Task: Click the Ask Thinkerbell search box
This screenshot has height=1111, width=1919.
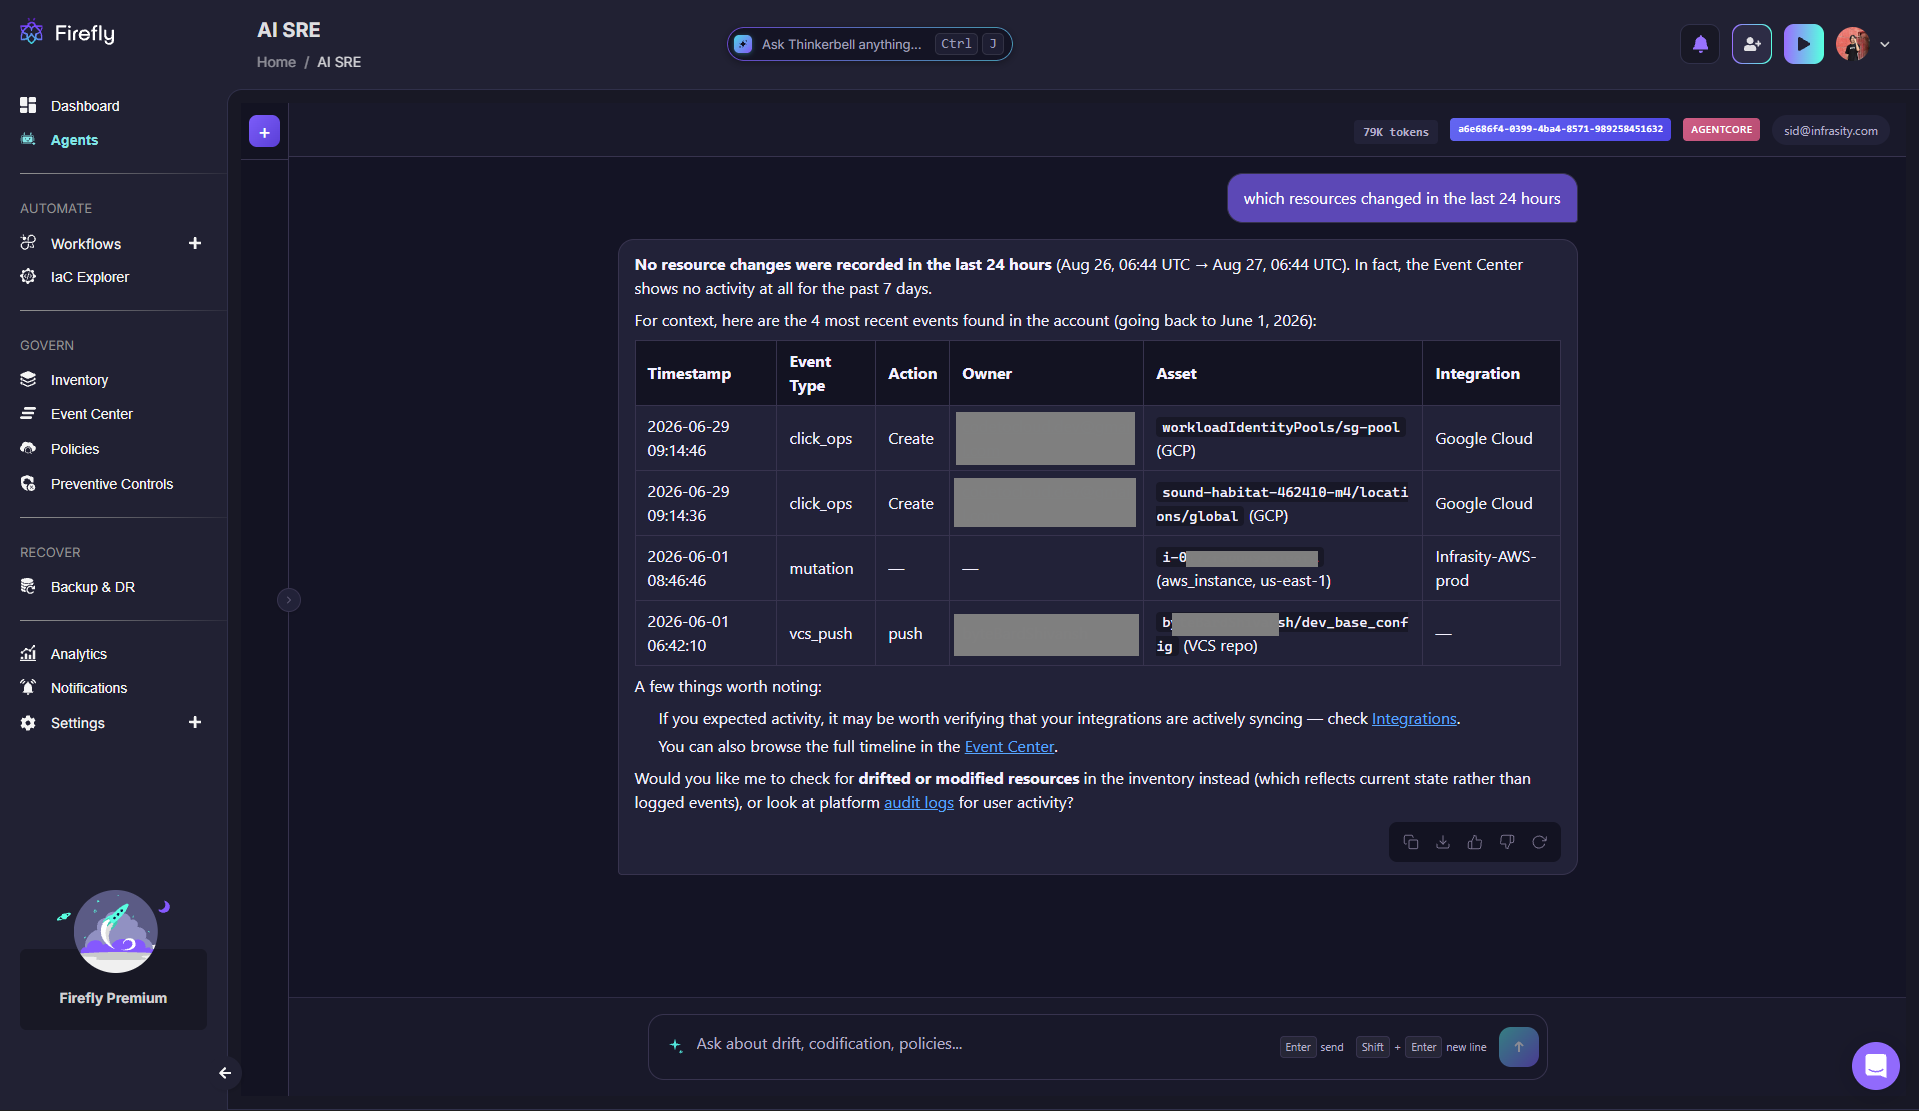Action: coord(869,44)
